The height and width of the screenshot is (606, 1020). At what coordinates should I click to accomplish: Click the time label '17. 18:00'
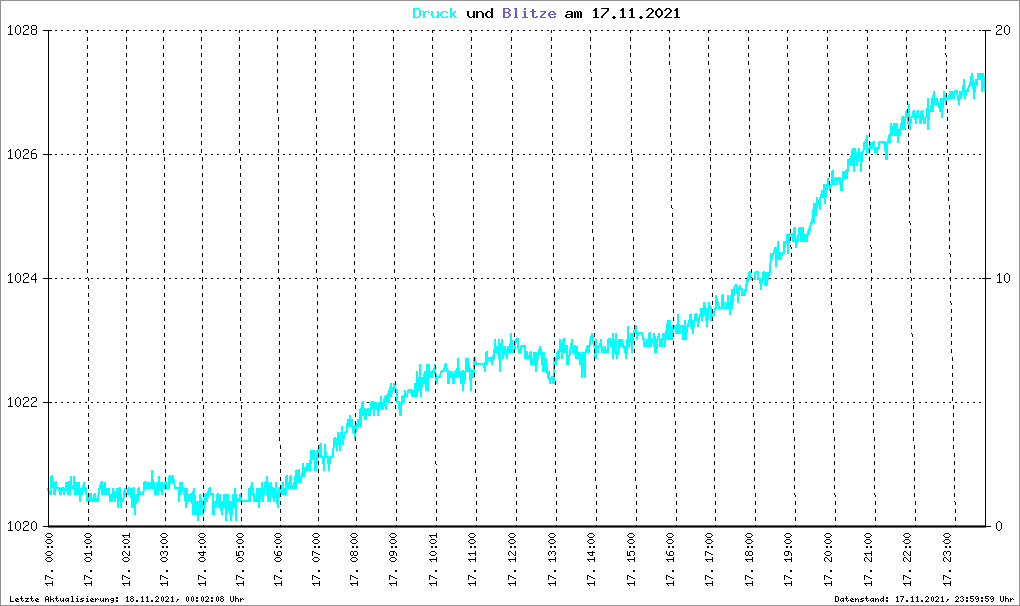coord(749,559)
